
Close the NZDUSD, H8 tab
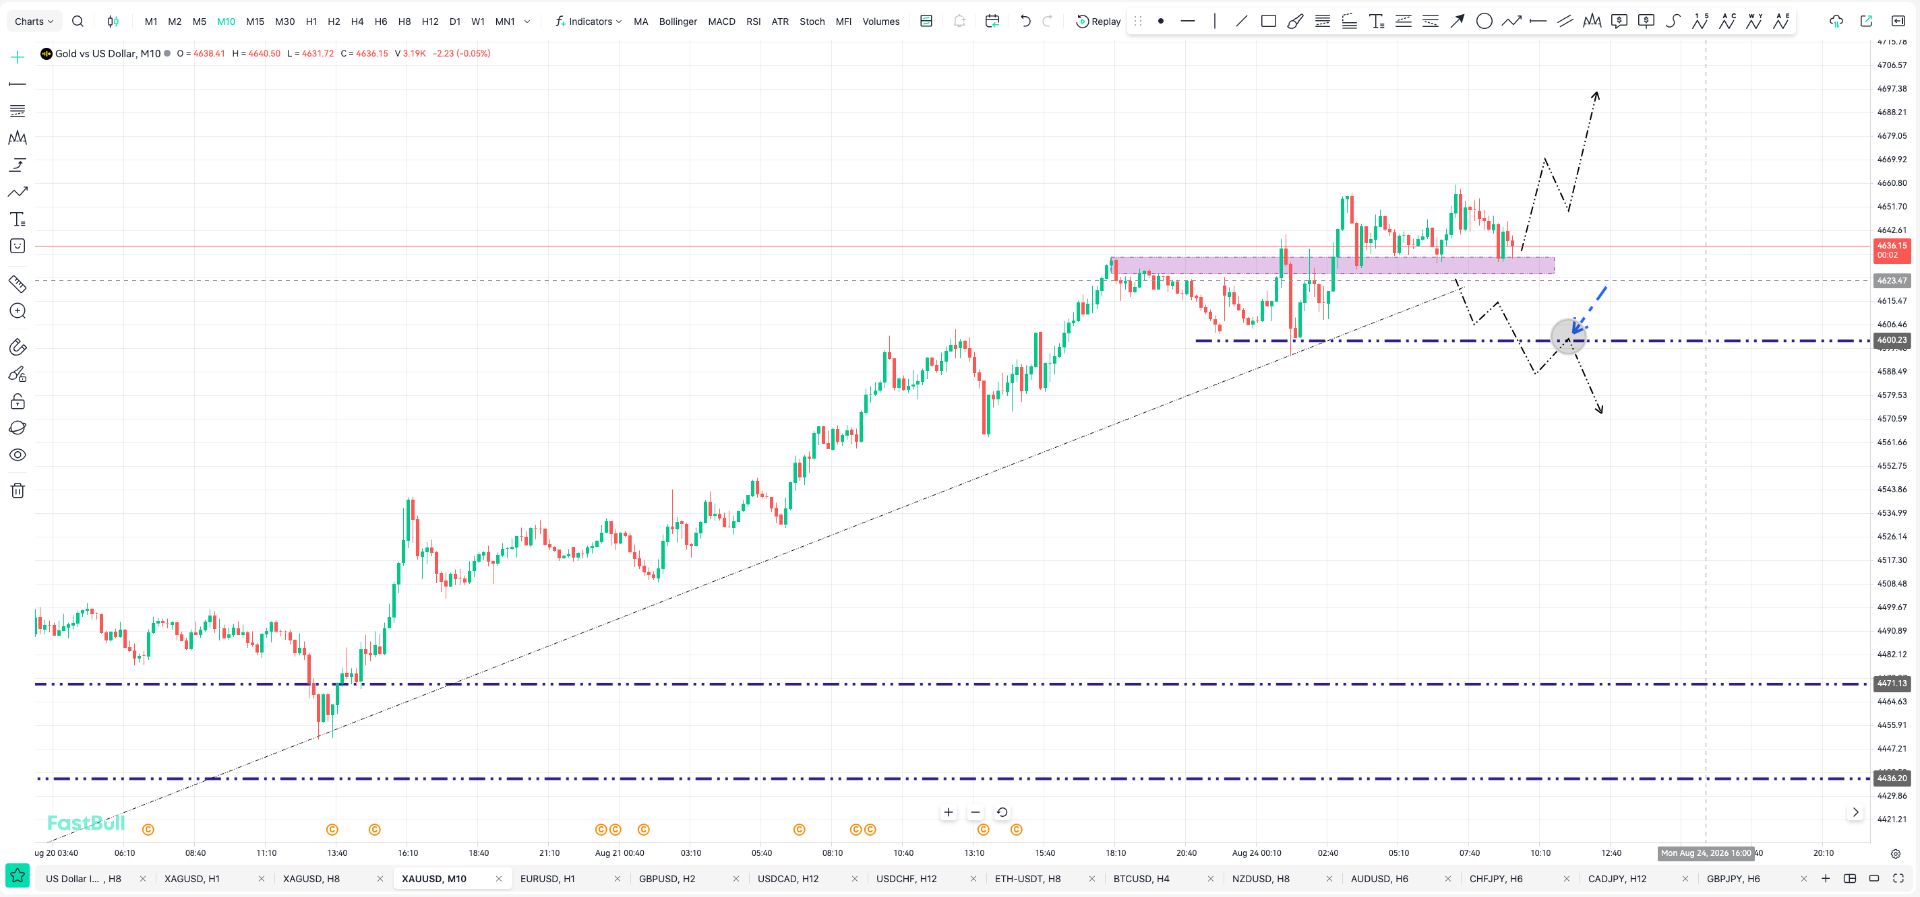pyautogui.click(x=1329, y=879)
